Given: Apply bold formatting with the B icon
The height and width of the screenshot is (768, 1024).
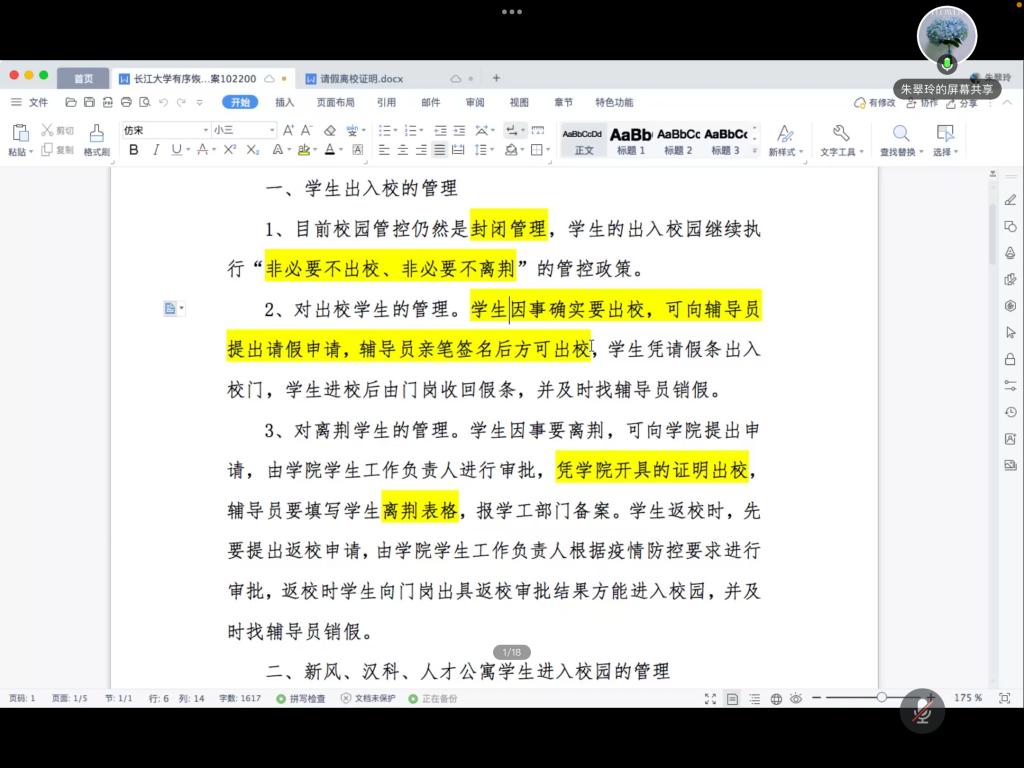Looking at the screenshot, I should click(x=133, y=150).
